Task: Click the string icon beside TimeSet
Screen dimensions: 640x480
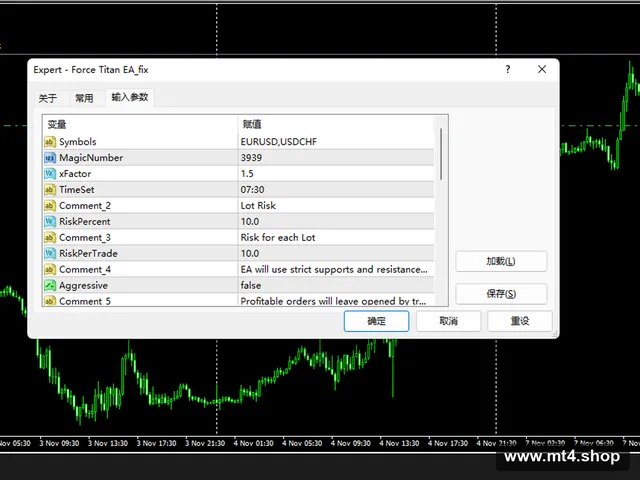Action: click(x=50, y=190)
